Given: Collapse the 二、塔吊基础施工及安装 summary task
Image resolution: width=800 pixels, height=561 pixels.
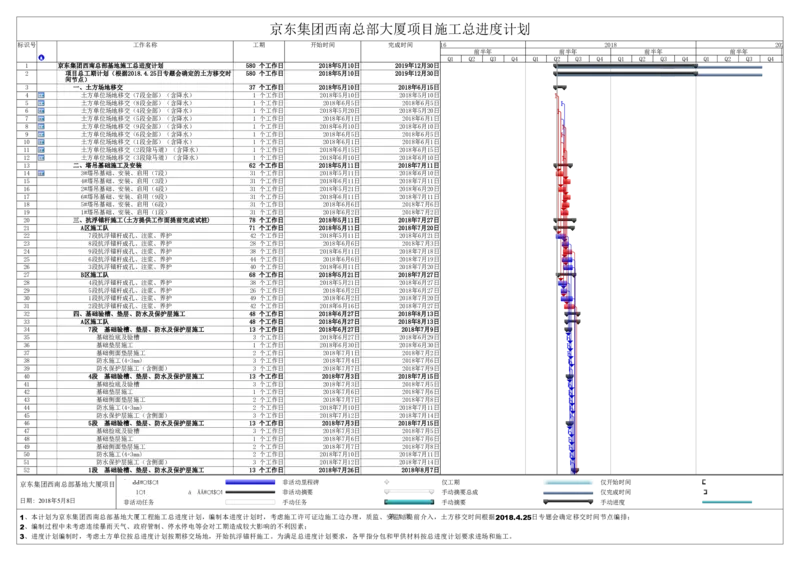Looking at the screenshot, I should [x=77, y=165].
